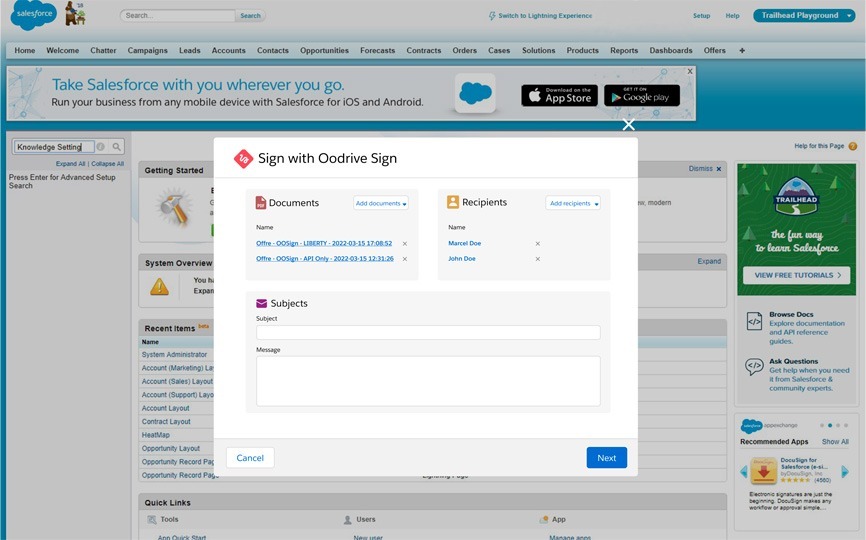Open the System Administrator recent item
Image resolution: width=866 pixels, height=540 pixels.
click(174, 354)
